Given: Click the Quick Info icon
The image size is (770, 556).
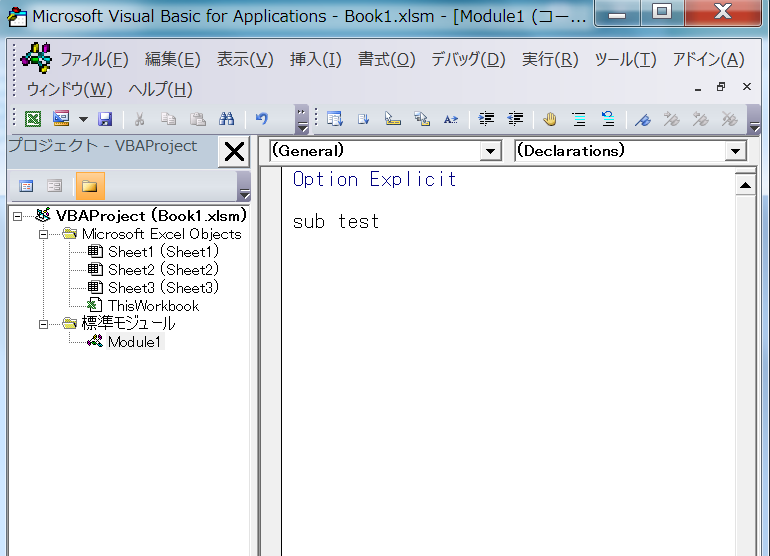Looking at the screenshot, I should pyautogui.click(x=393, y=119).
